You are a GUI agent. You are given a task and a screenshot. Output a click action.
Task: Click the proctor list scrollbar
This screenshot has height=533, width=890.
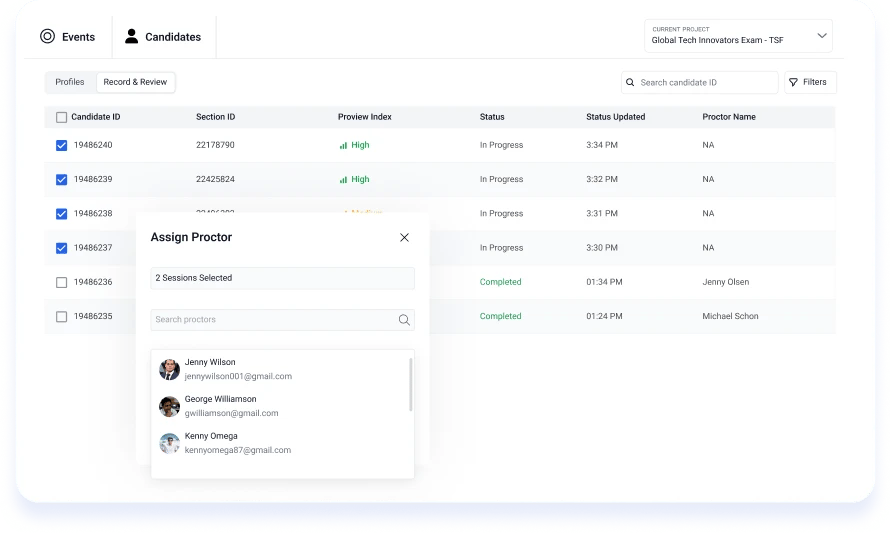pos(410,384)
